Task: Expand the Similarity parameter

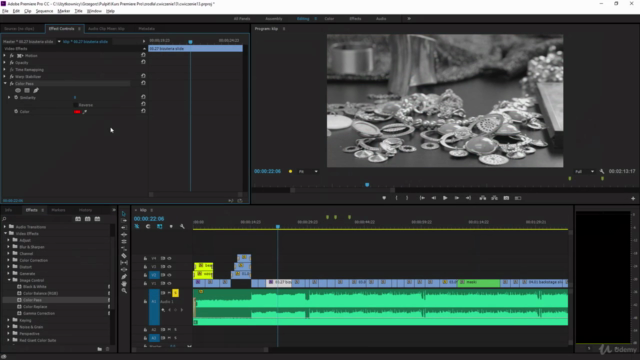Action: point(9,98)
